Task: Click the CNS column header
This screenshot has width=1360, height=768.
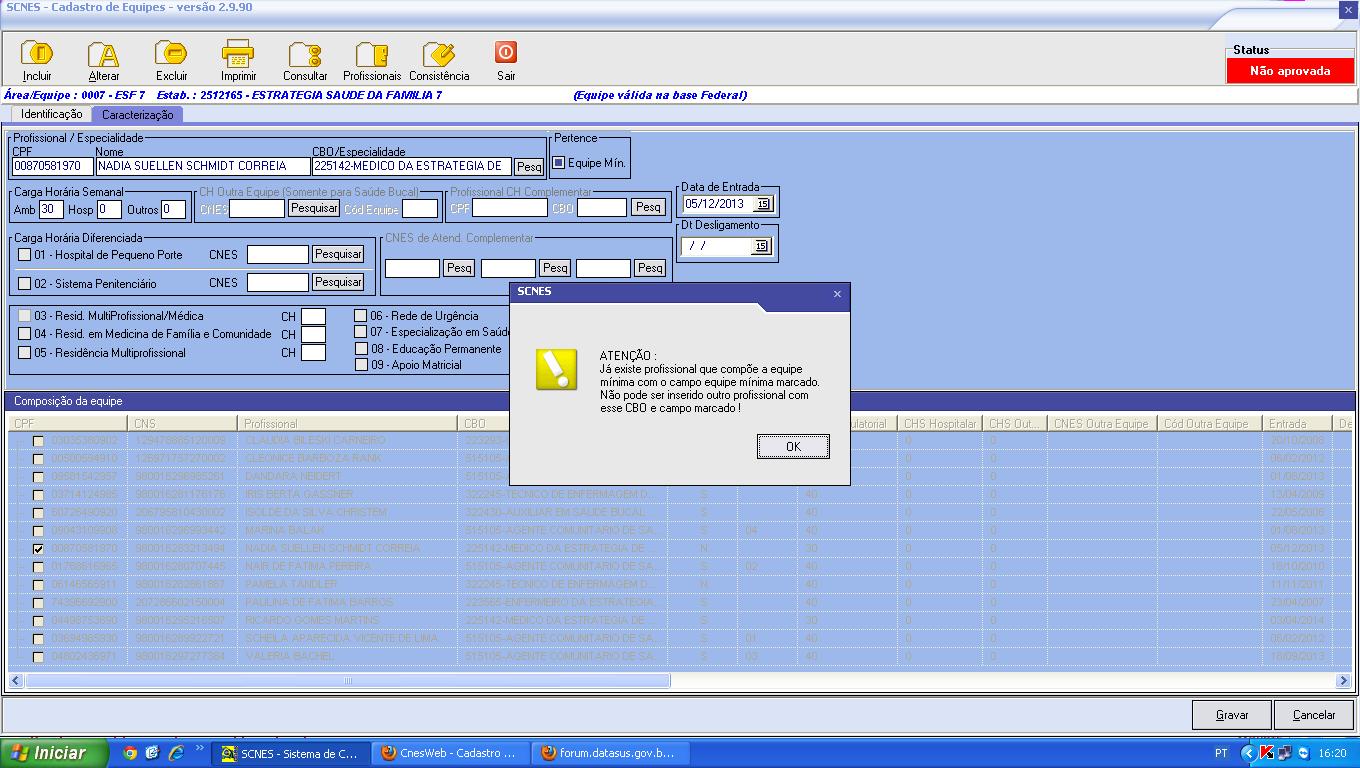Action: [x=183, y=424]
